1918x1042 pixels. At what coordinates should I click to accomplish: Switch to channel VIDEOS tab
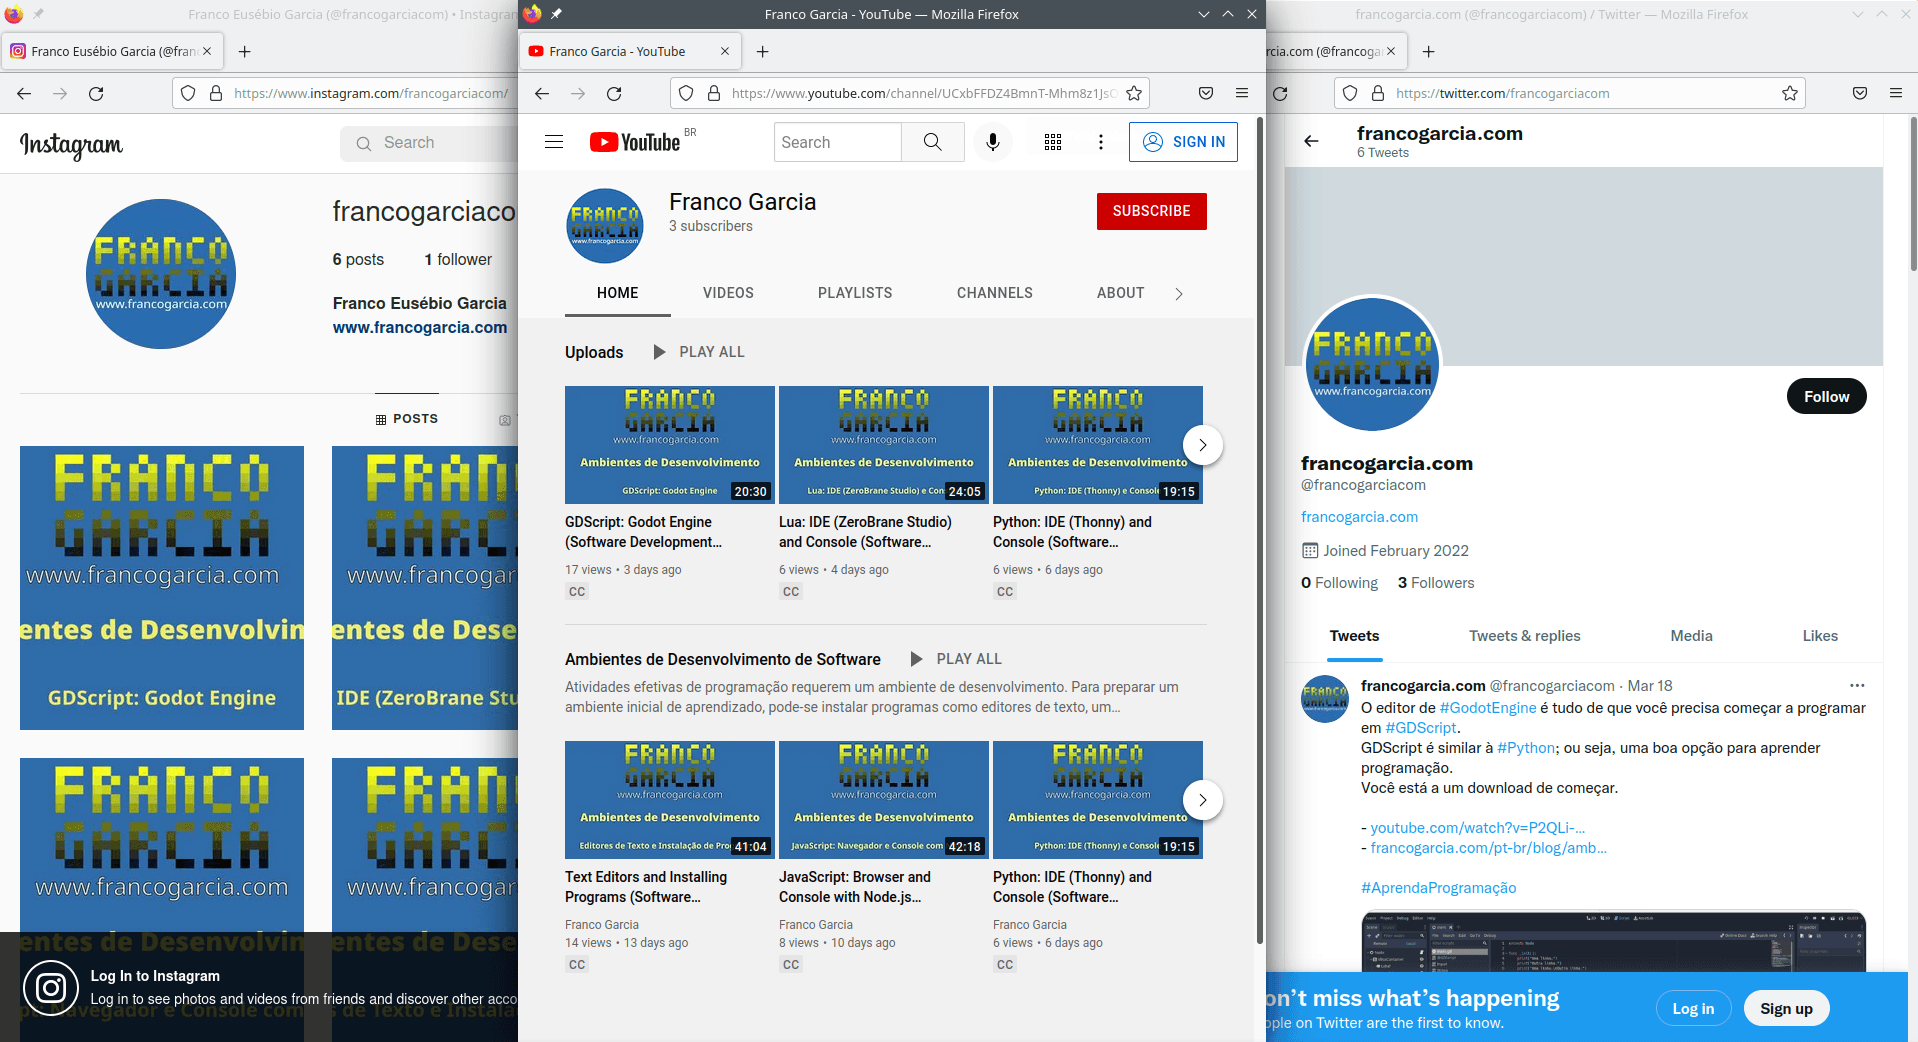[728, 293]
